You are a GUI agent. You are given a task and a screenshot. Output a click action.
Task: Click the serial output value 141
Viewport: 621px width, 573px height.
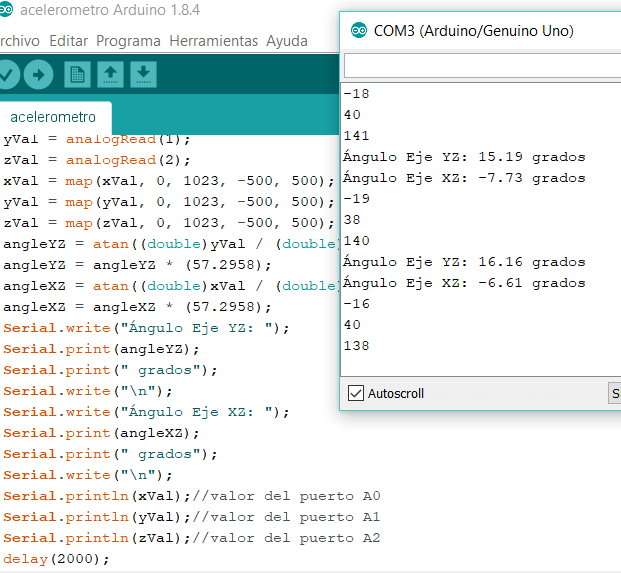(356, 136)
